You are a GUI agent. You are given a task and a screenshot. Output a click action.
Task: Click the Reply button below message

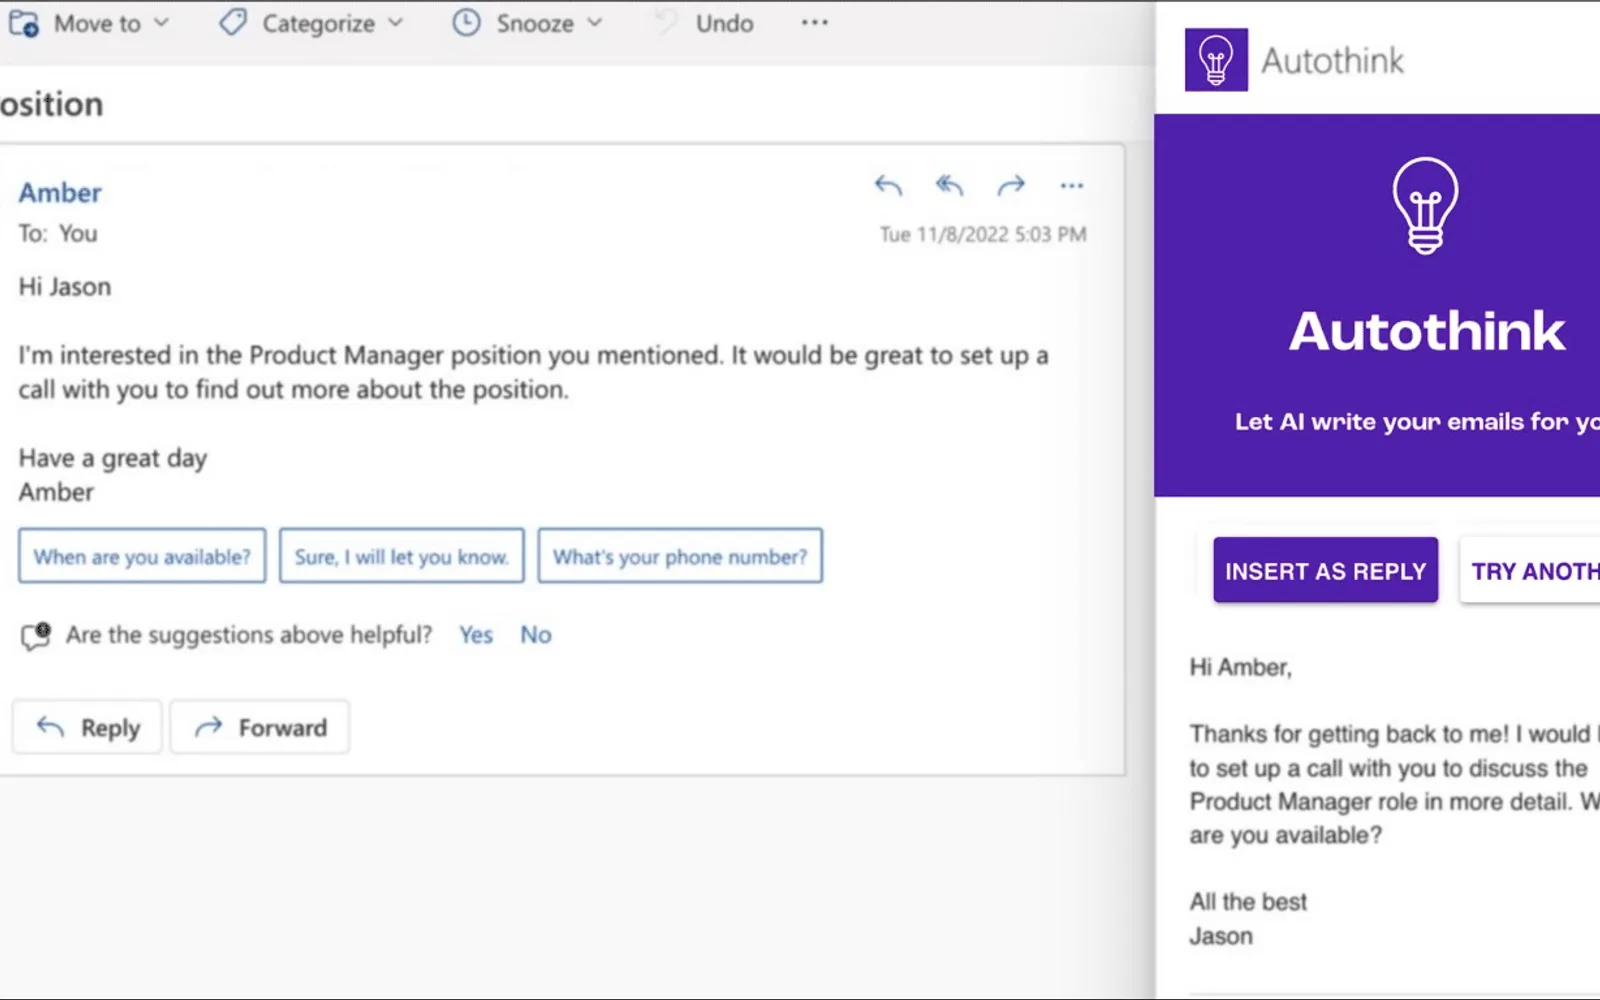tap(87, 727)
